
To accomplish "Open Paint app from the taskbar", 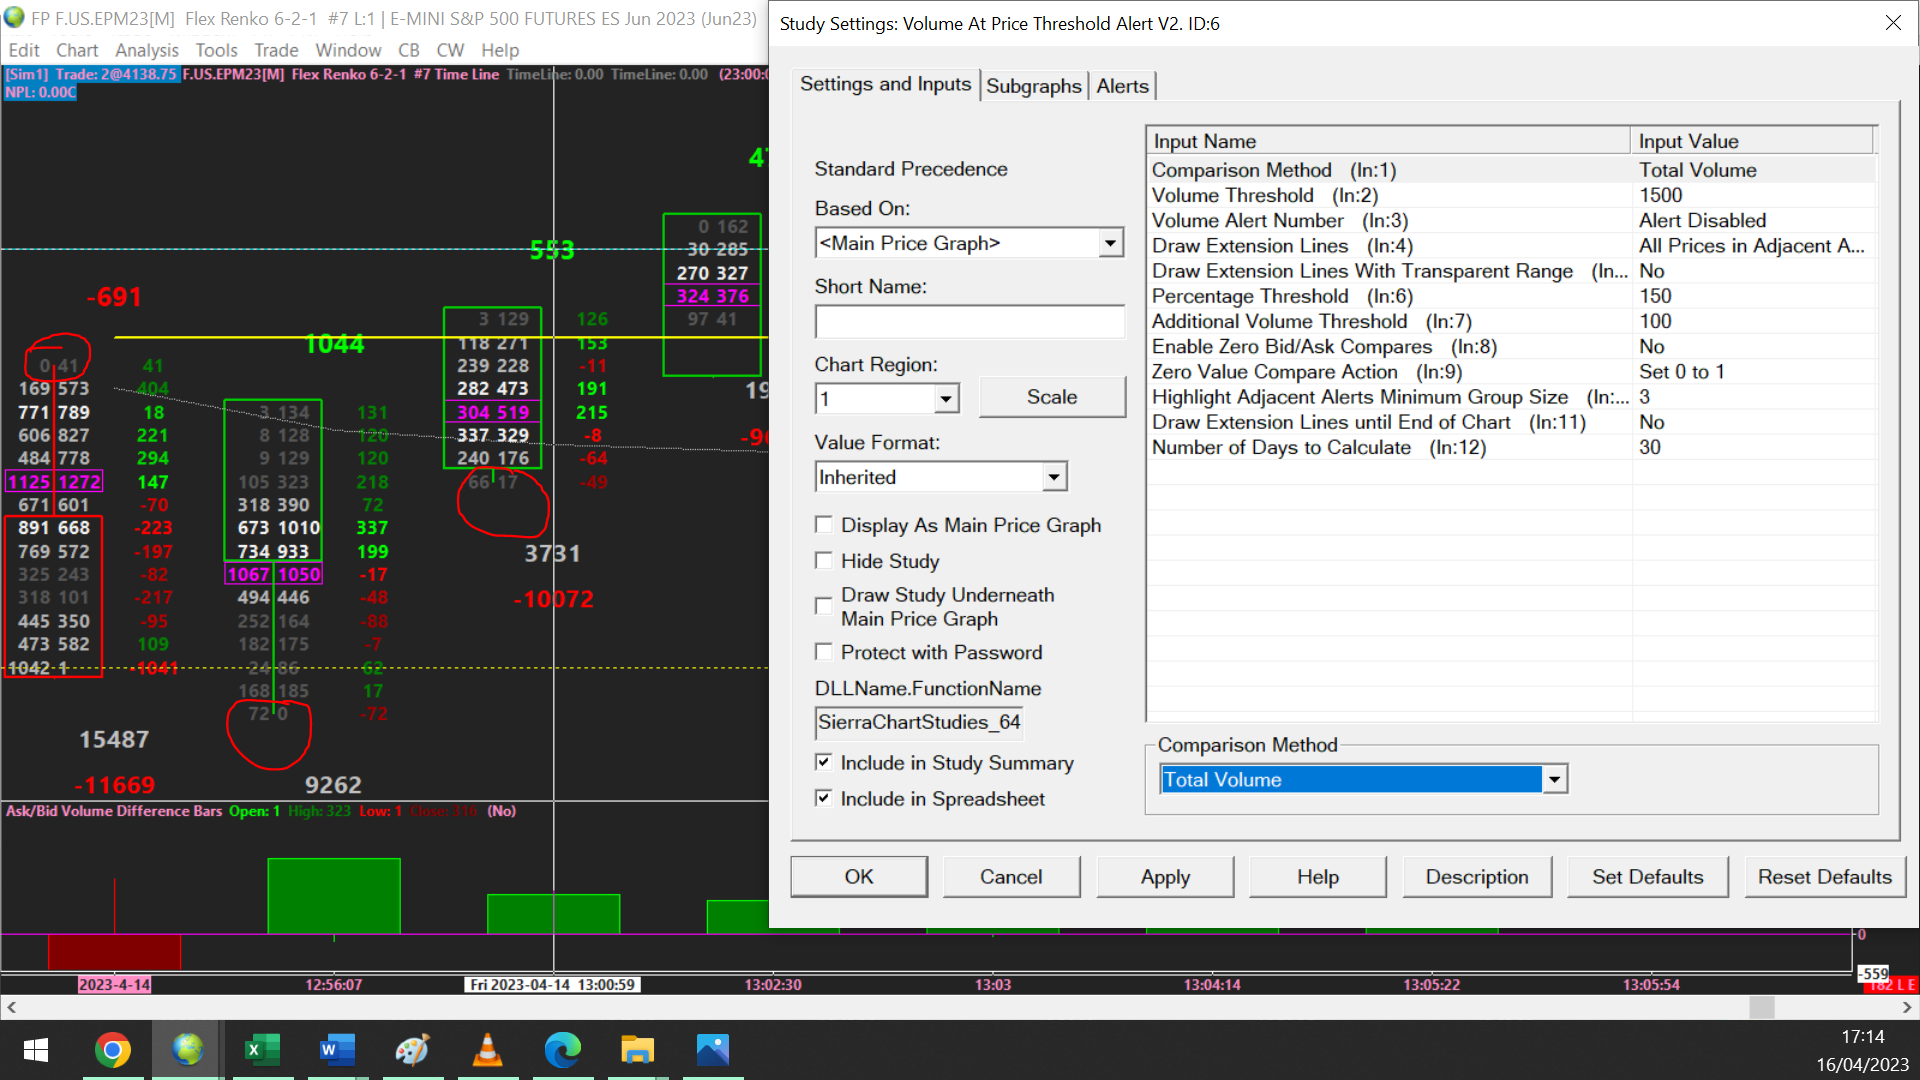I will (x=412, y=1050).
